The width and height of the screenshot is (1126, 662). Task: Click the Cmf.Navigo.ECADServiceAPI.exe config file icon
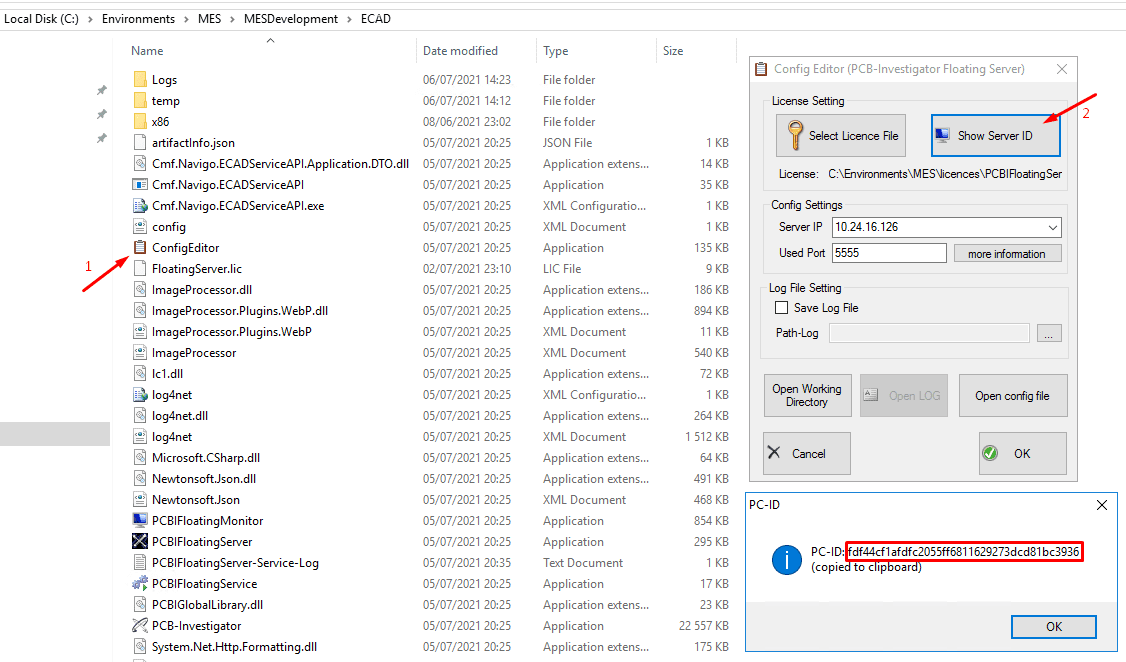coord(140,205)
